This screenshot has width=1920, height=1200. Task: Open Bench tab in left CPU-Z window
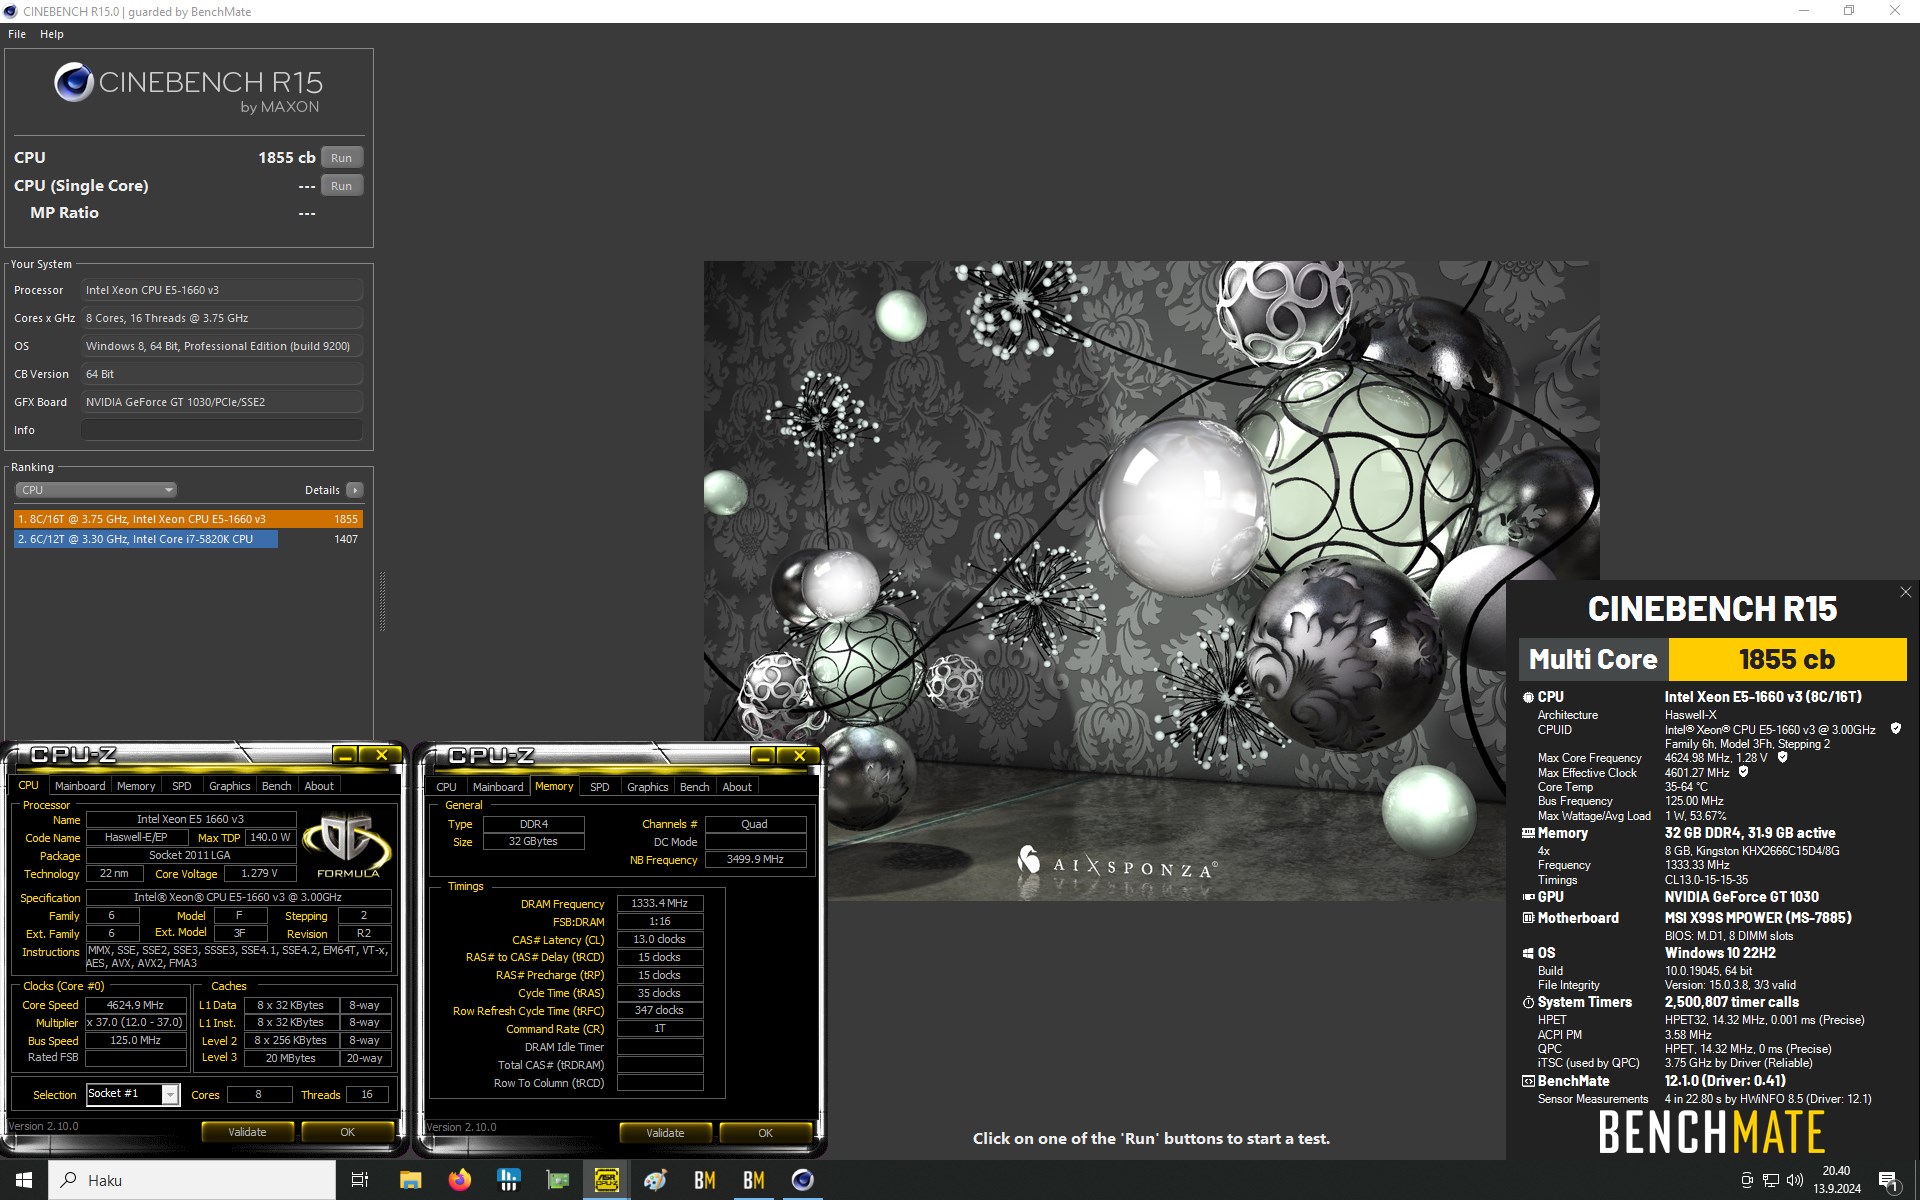(276, 786)
